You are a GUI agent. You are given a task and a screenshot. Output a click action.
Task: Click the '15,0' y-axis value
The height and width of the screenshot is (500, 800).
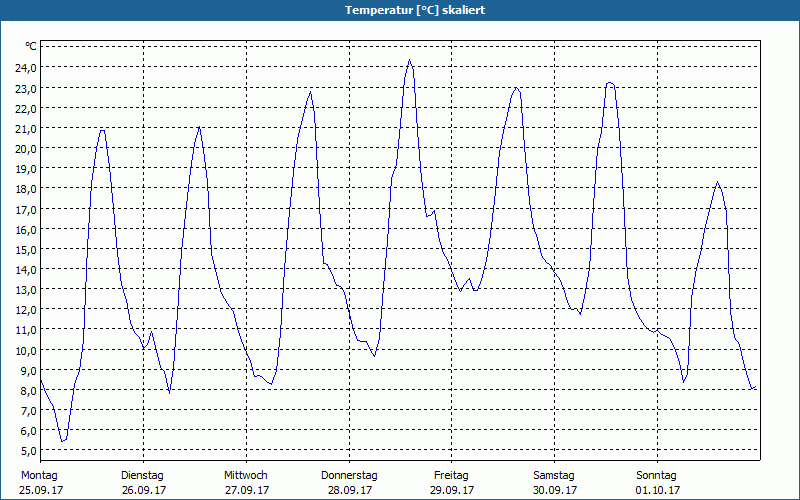pos(25,249)
